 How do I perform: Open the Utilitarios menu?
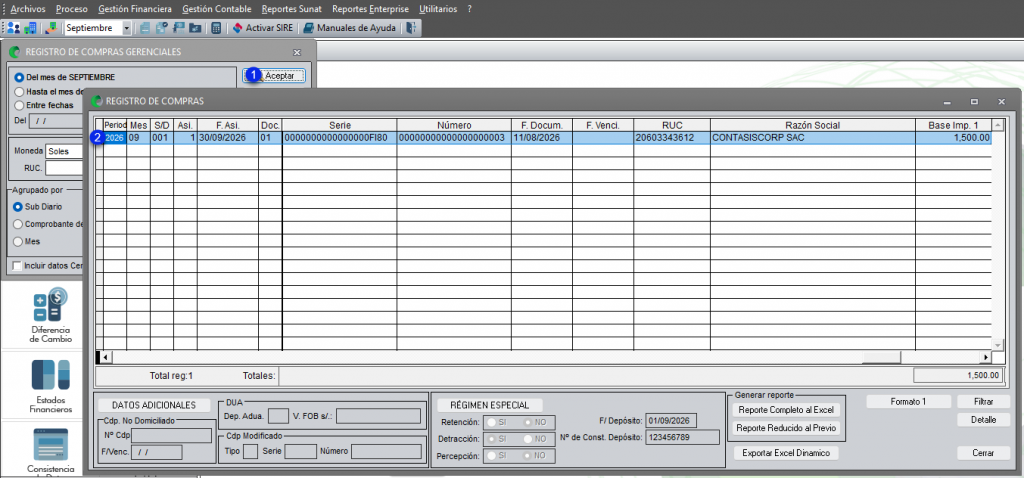pyautogui.click(x=438, y=9)
